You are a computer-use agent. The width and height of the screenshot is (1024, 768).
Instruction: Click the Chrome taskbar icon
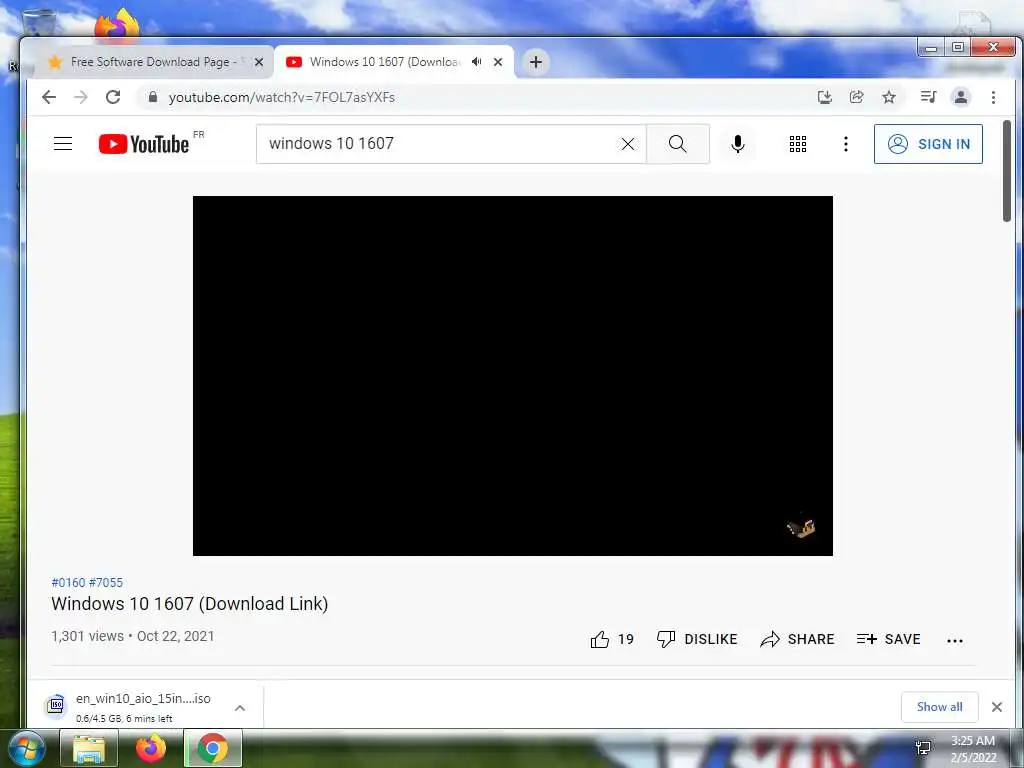click(213, 748)
